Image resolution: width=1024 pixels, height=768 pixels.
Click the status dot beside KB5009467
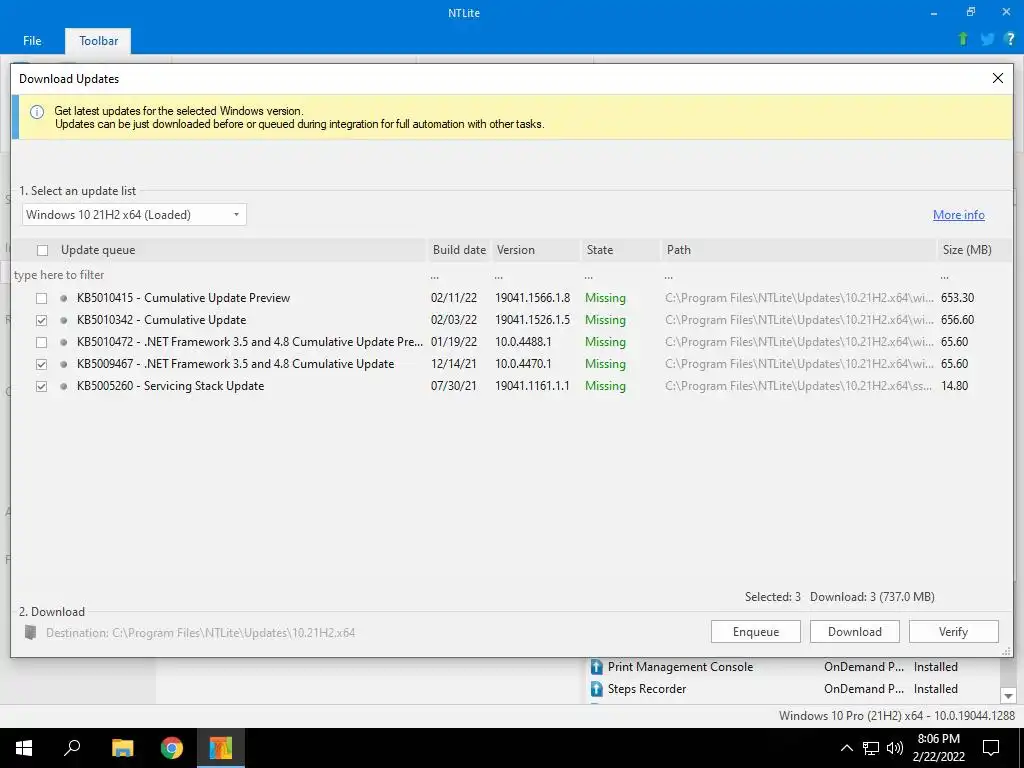(x=63, y=364)
